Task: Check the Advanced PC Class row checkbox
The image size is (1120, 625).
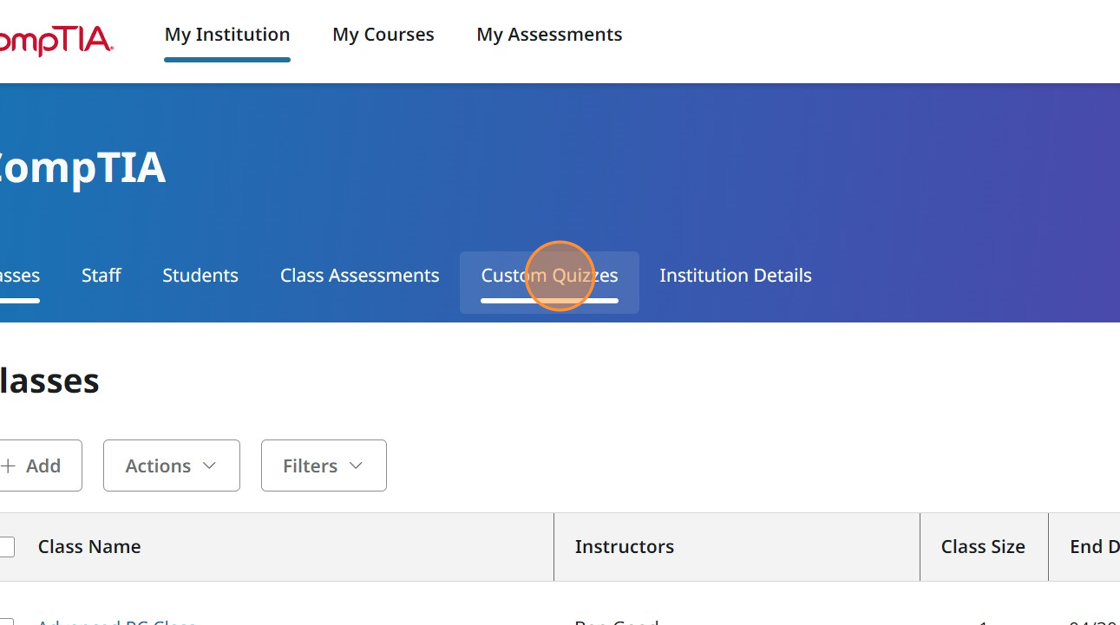Action: click(6, 622)
